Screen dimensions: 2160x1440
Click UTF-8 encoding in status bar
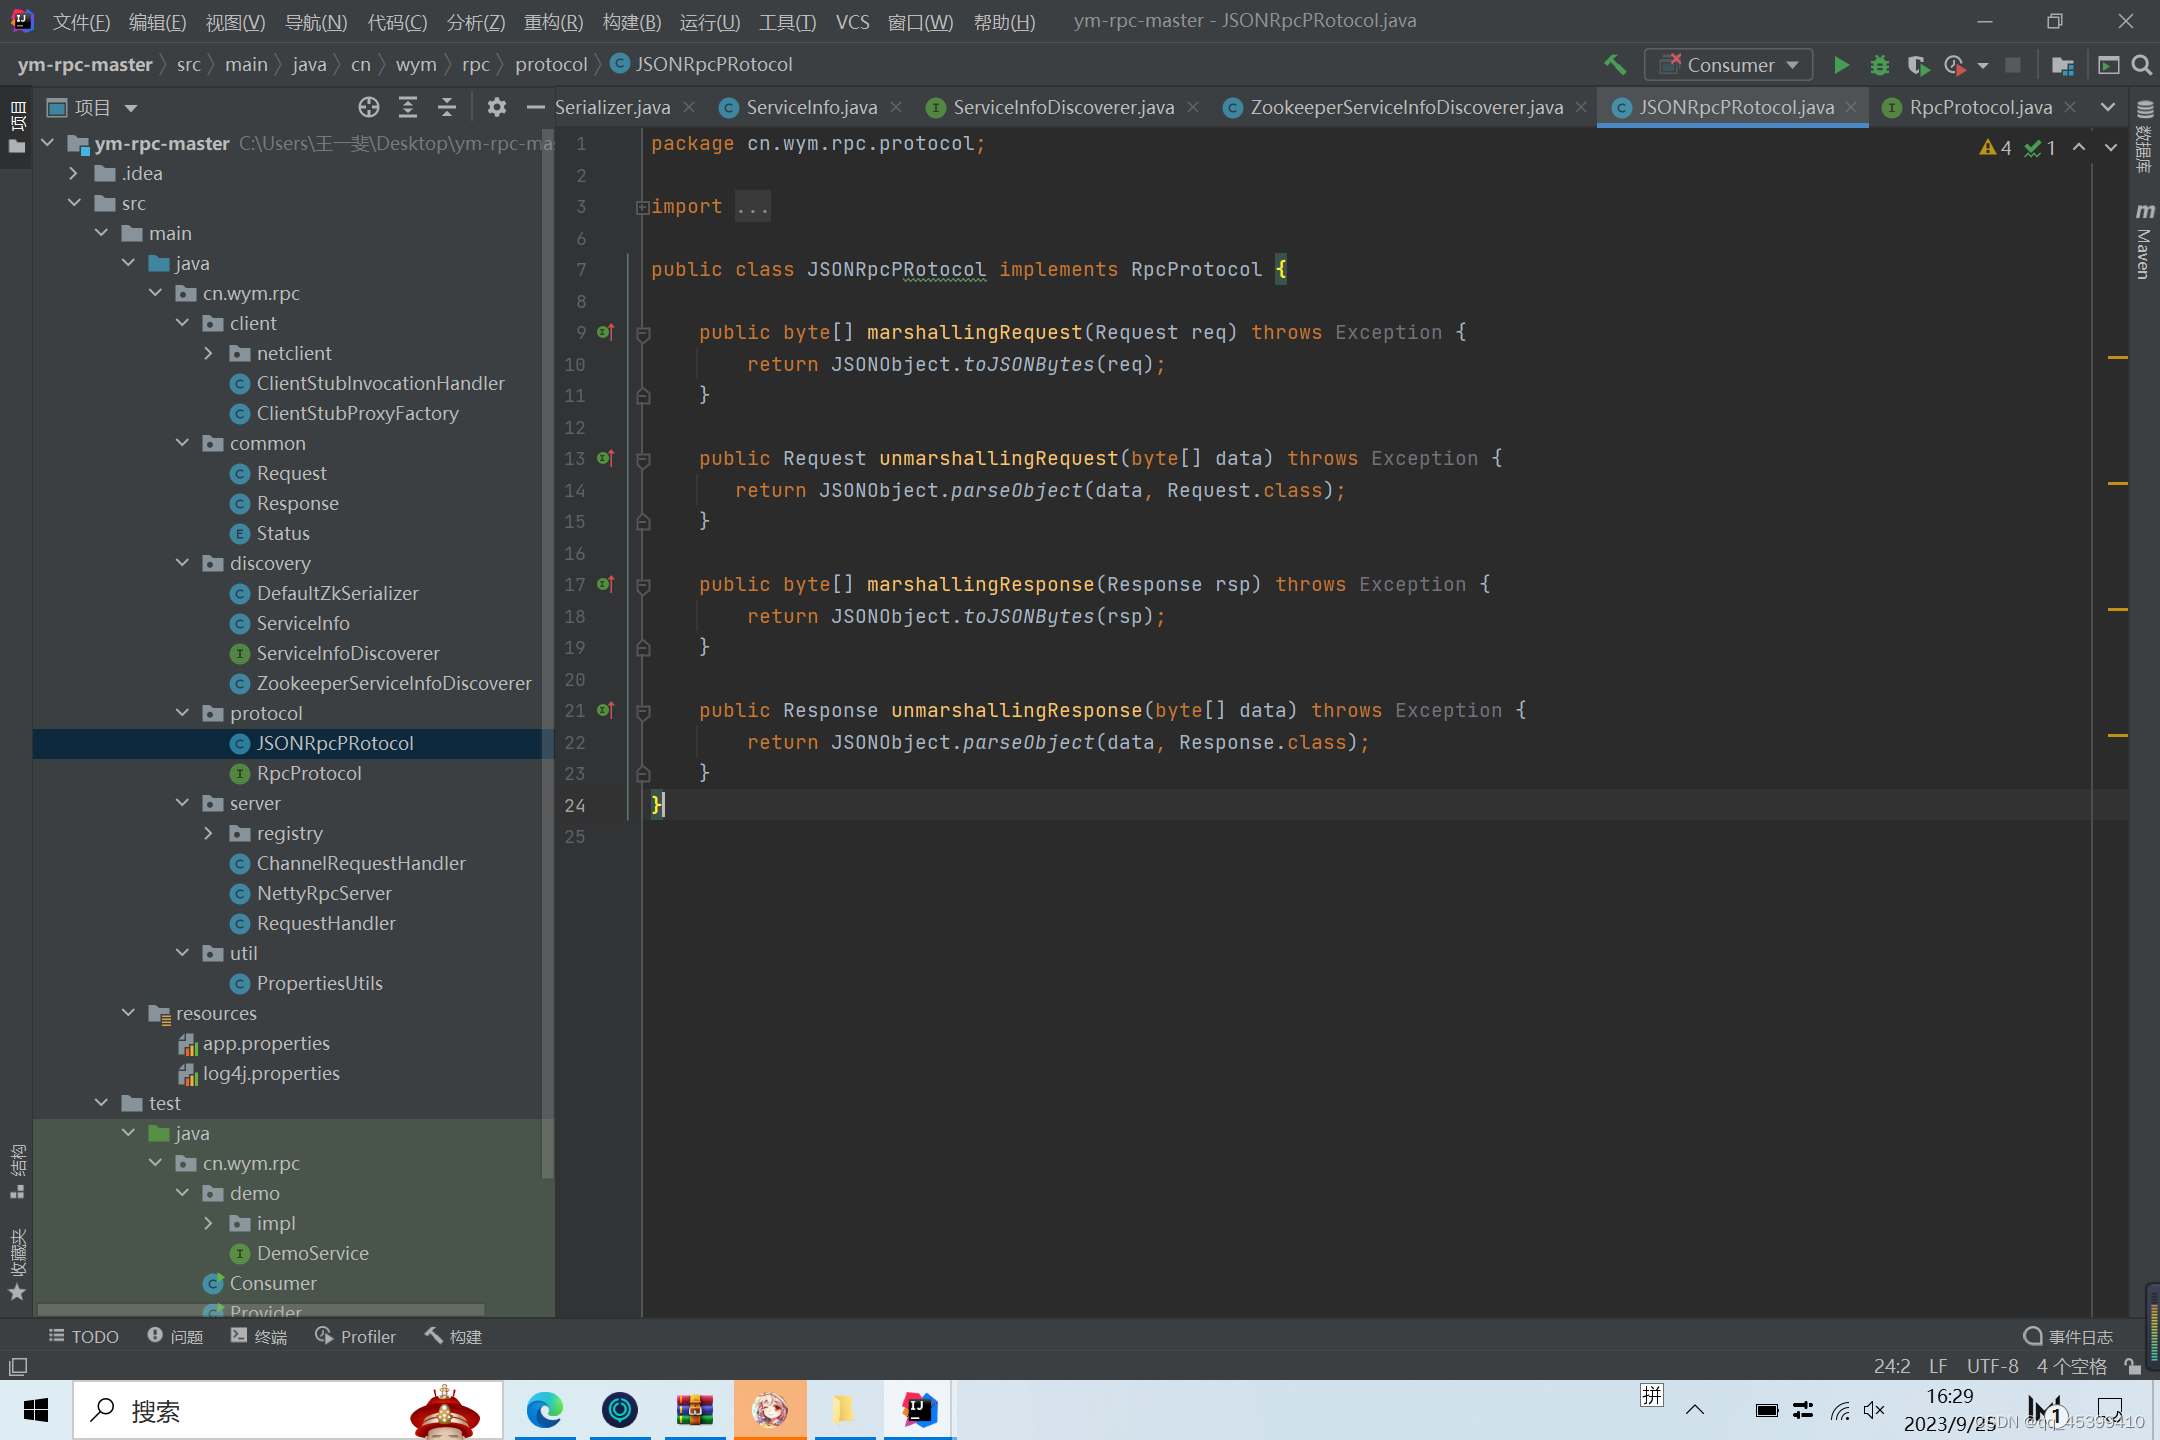1991,1366
